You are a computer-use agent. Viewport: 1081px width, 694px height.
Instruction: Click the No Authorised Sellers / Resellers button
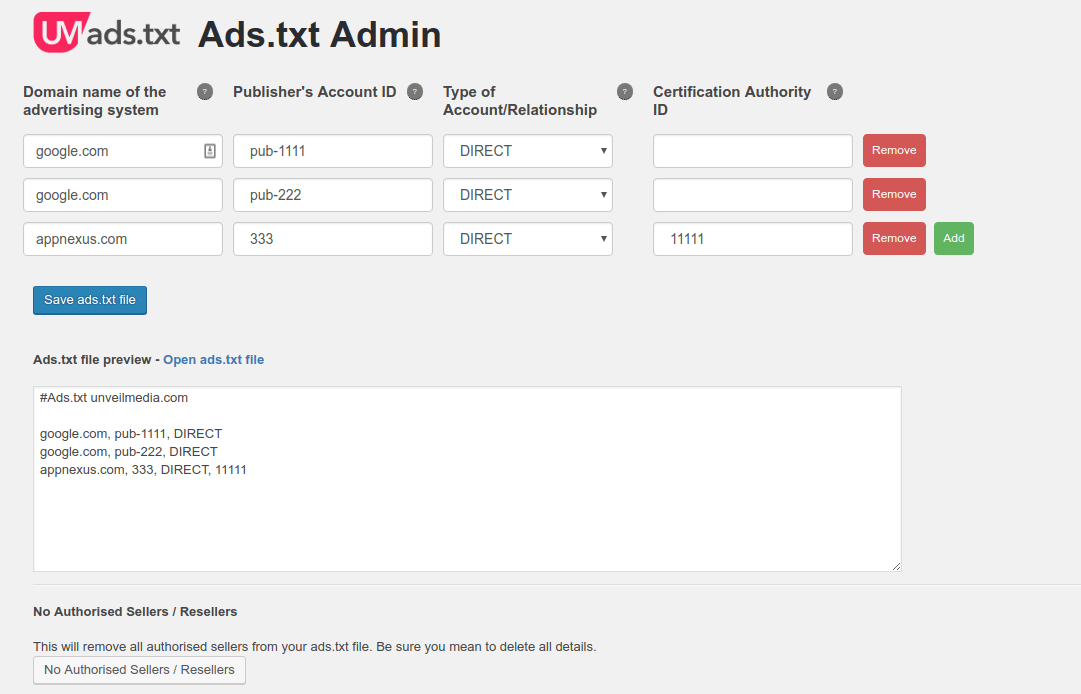[x=139, y=670]
